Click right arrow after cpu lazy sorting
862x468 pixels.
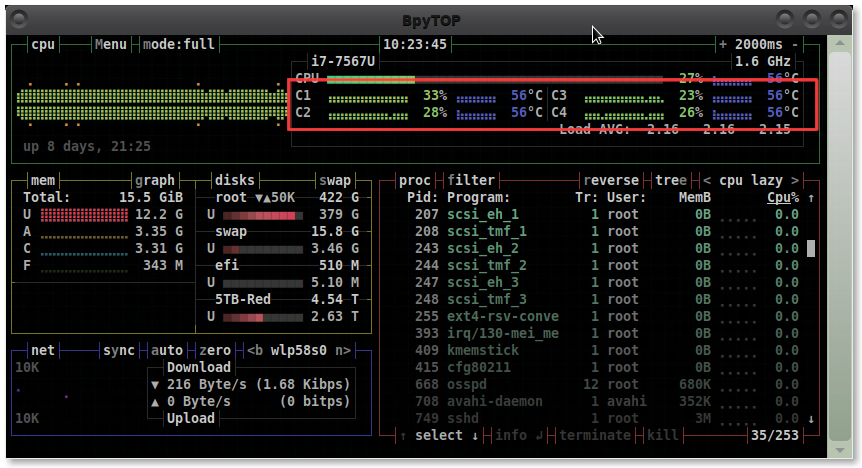click(795, 180)
